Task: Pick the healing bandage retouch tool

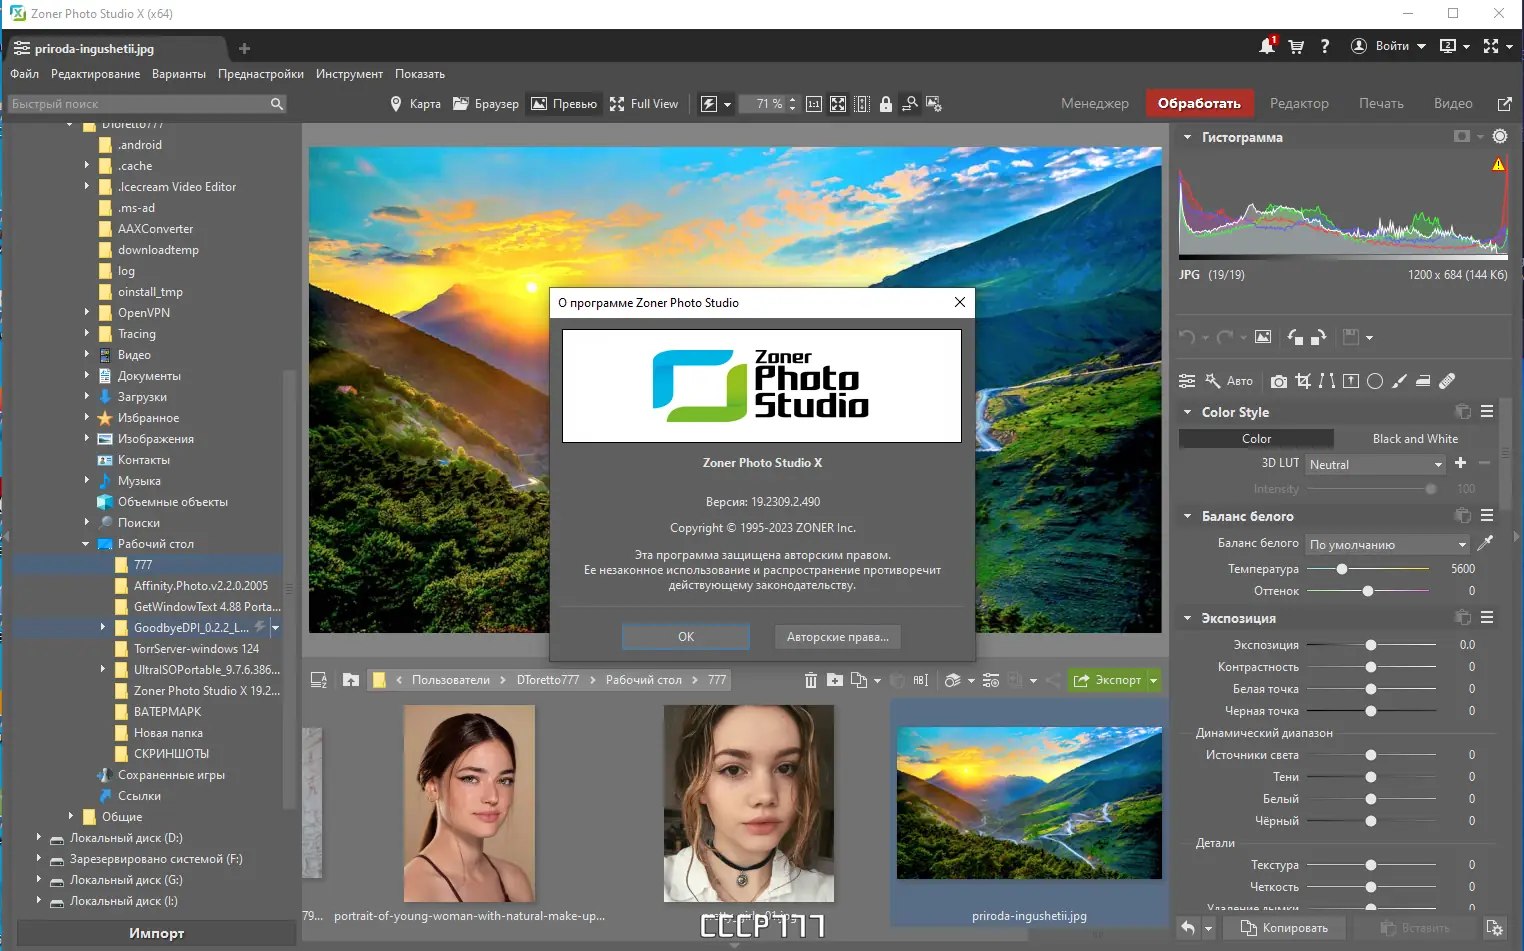Action: [x=1447, y=381]
